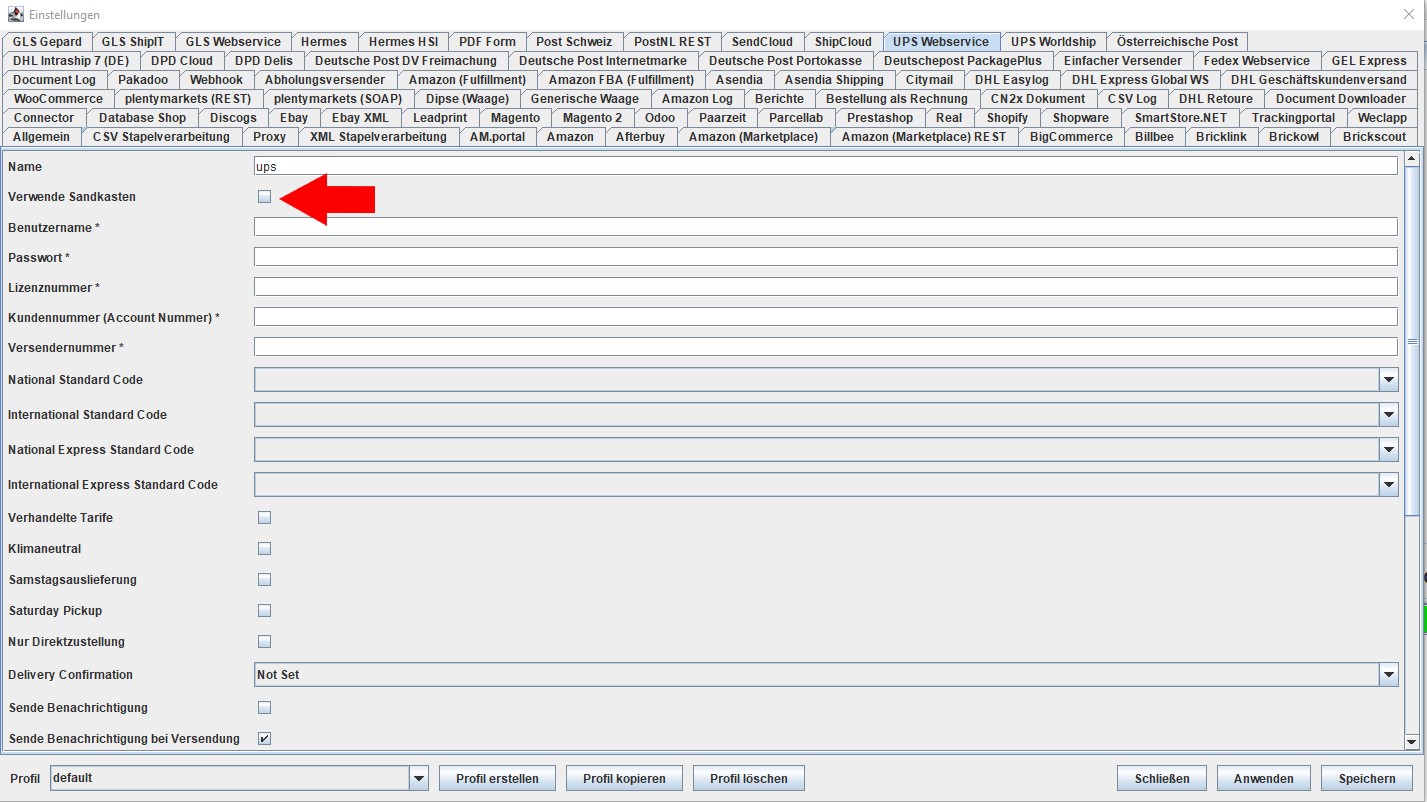
Task: Switch to the WooCommerce tab
Action: pyautogui.click(x=58, y=99)
